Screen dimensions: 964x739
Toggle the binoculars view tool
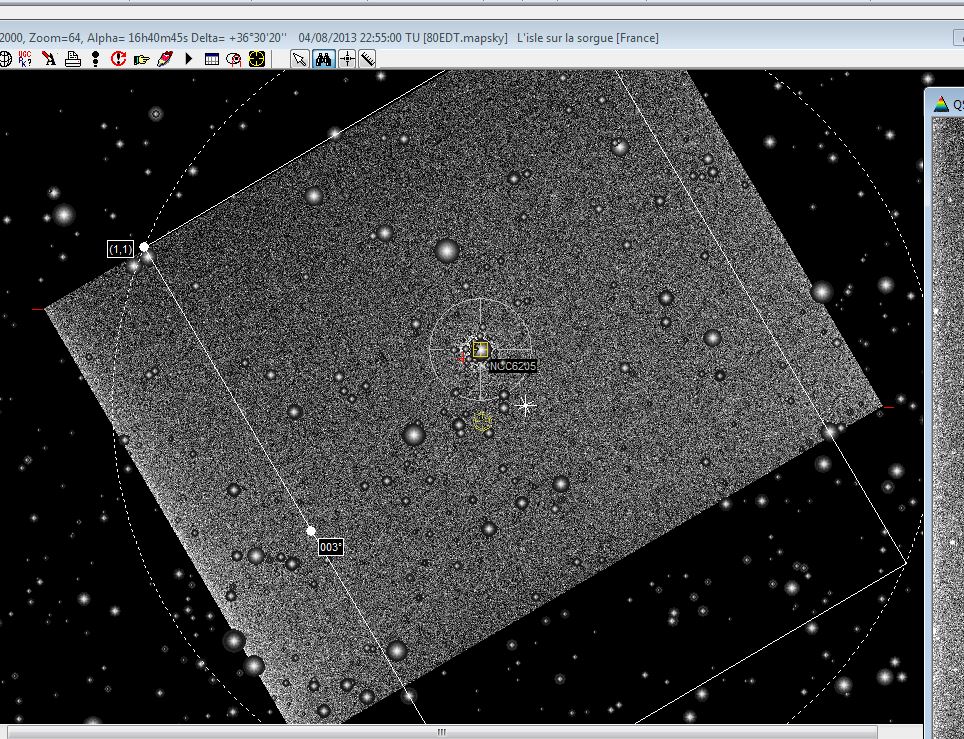(323, 59)
